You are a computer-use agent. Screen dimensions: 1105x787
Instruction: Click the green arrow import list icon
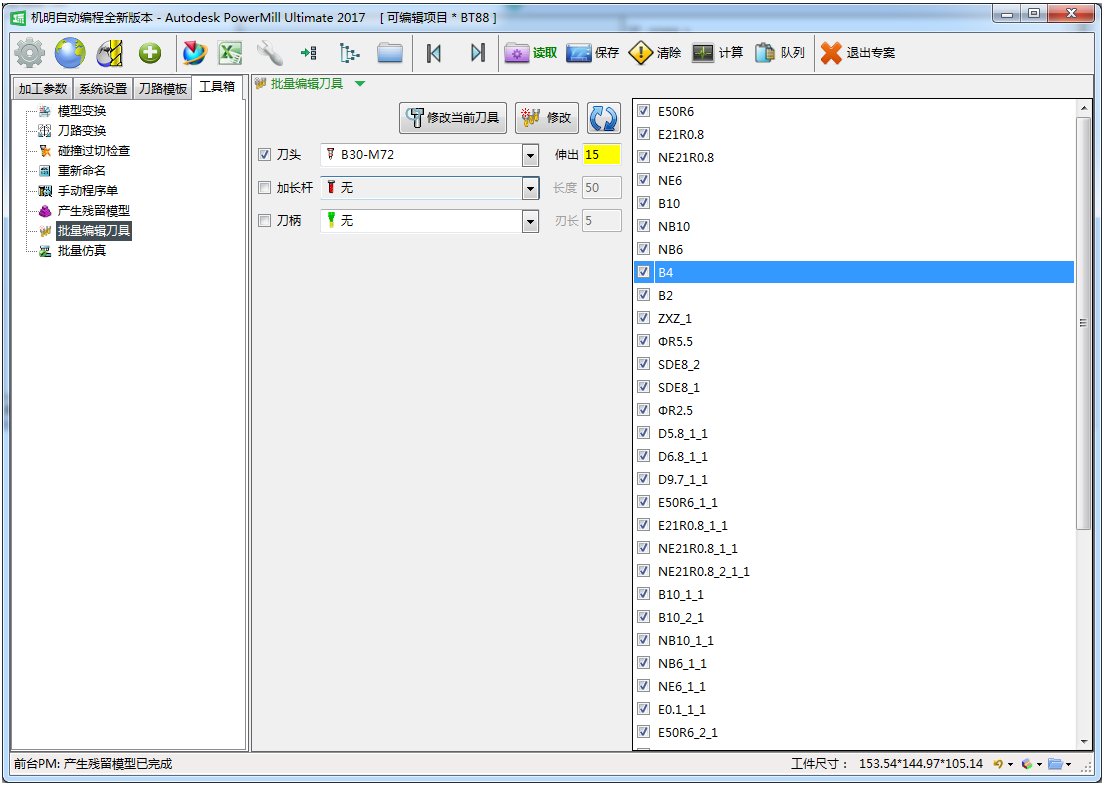(309, 53)
